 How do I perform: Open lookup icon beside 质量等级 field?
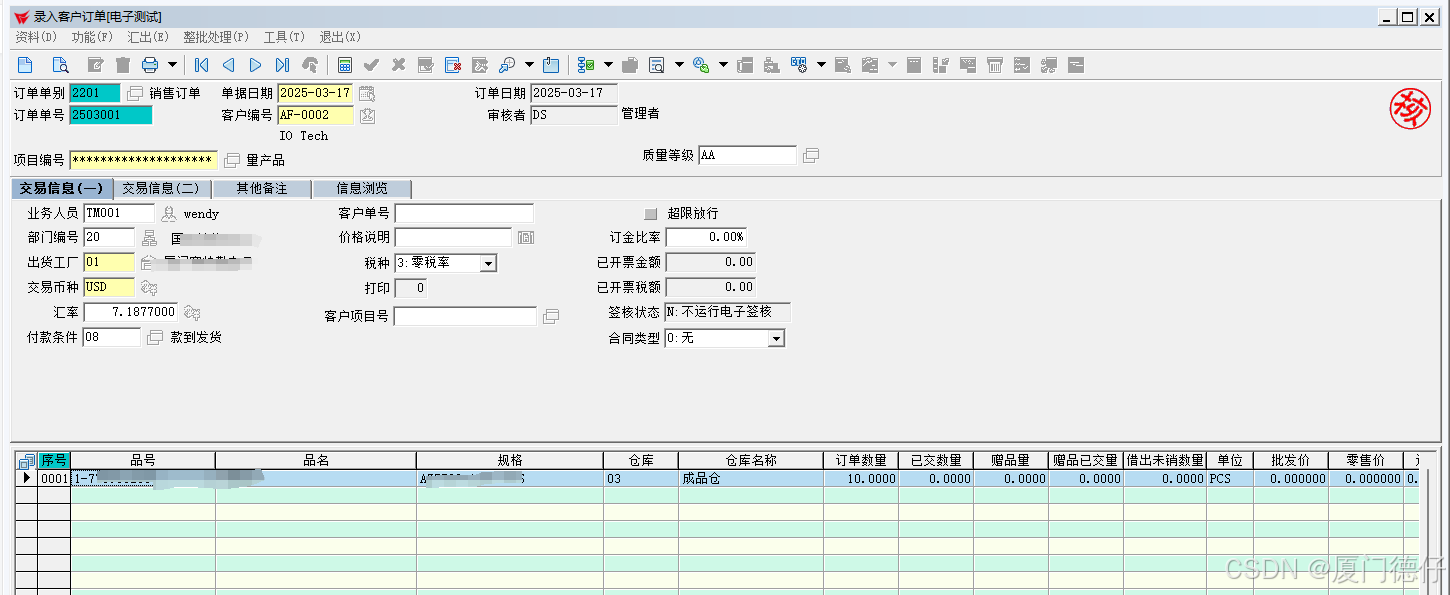811,155
